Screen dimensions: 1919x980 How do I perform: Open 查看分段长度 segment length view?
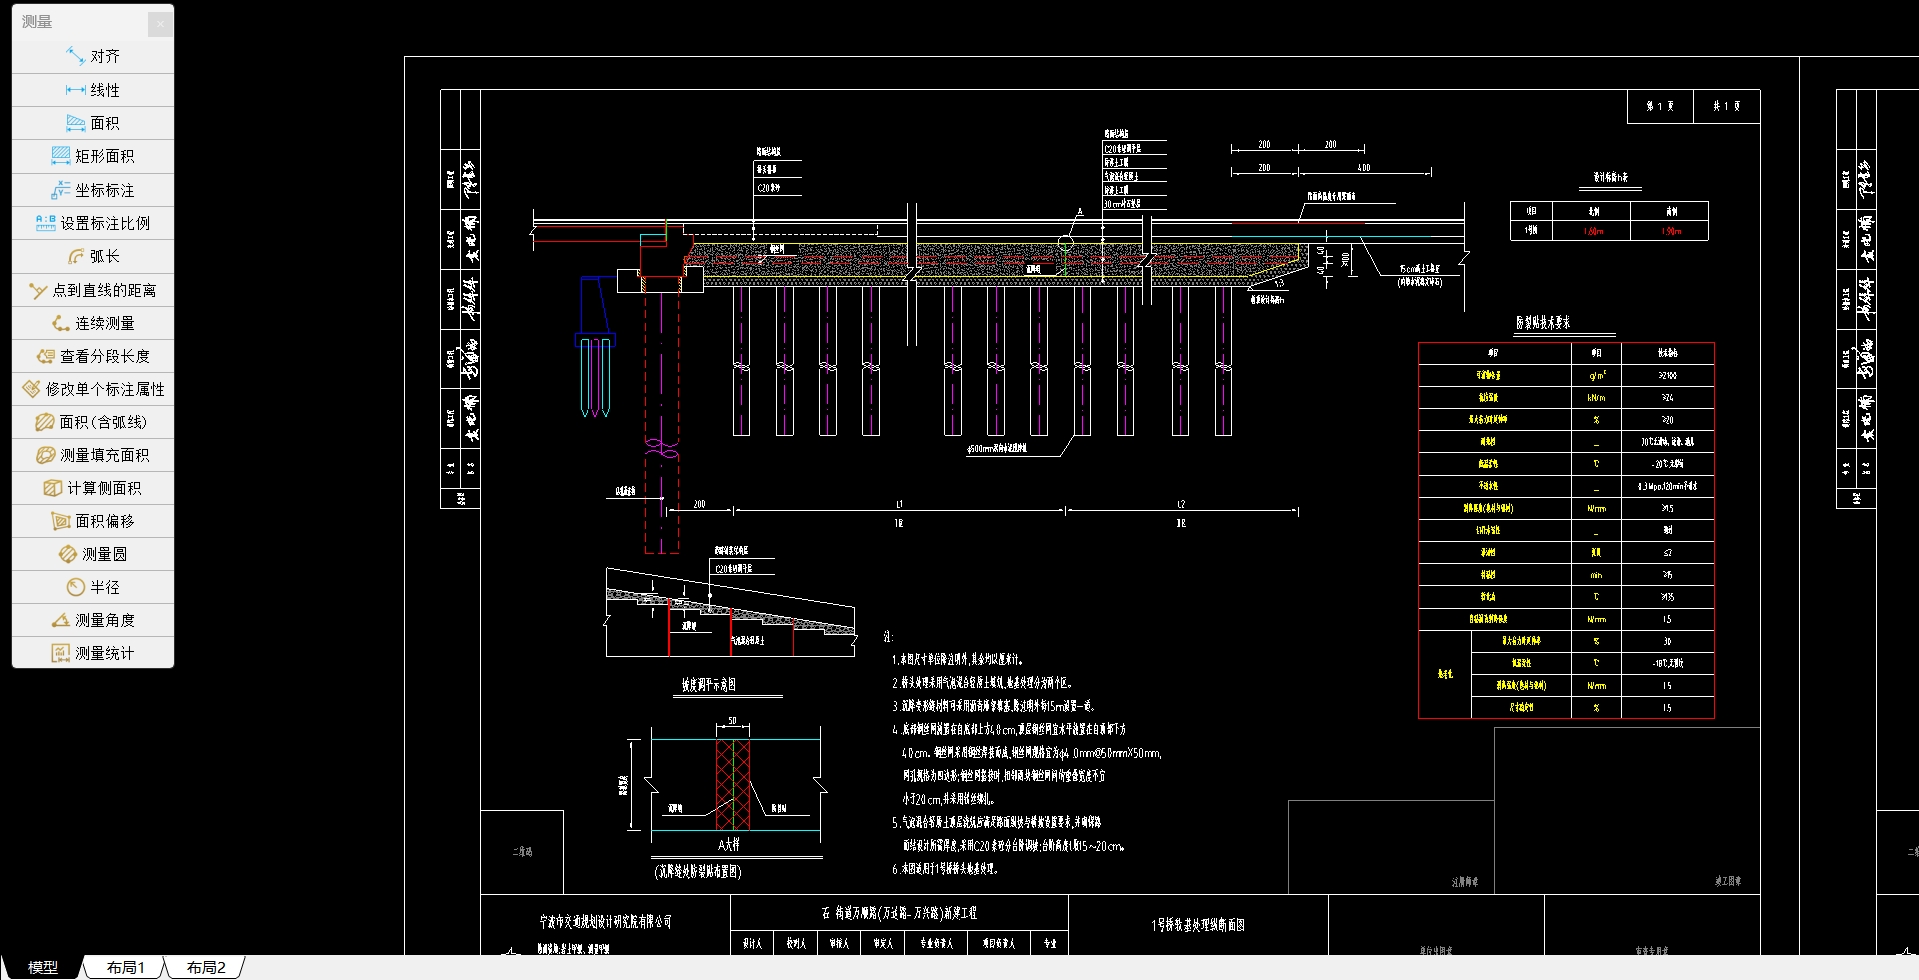point(93,356)
